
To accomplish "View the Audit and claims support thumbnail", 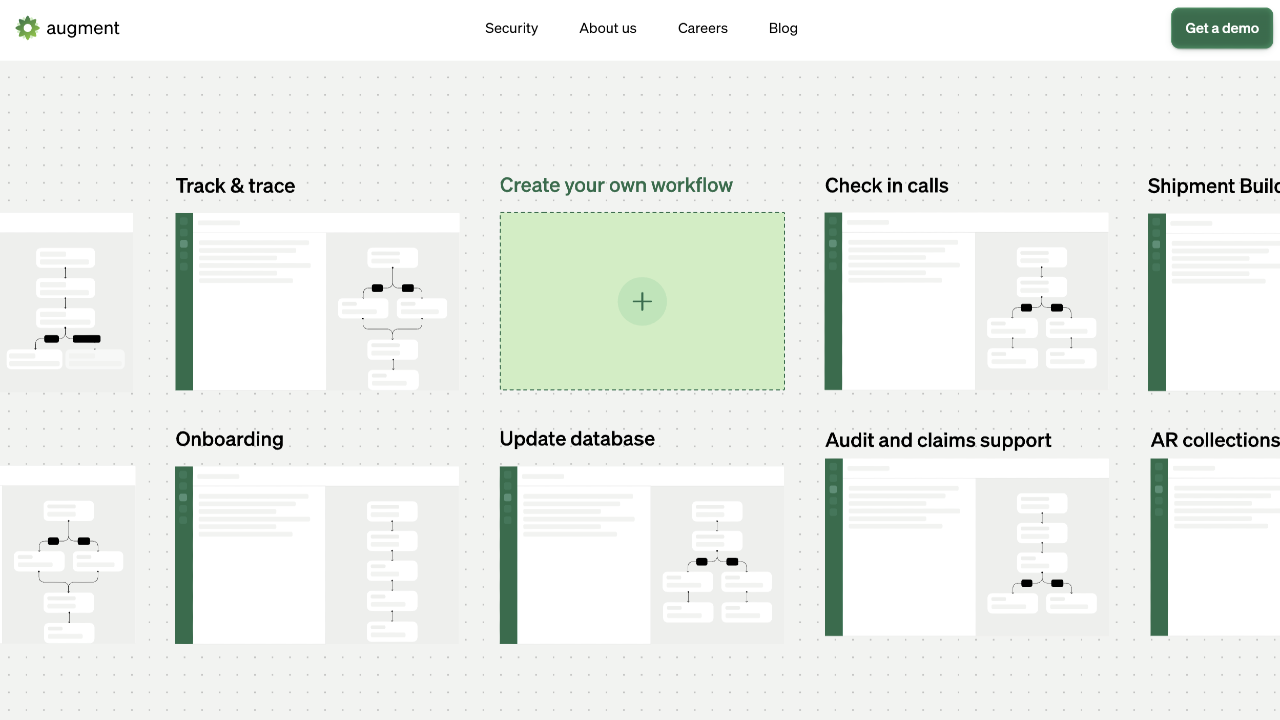I will coord(966,547).
